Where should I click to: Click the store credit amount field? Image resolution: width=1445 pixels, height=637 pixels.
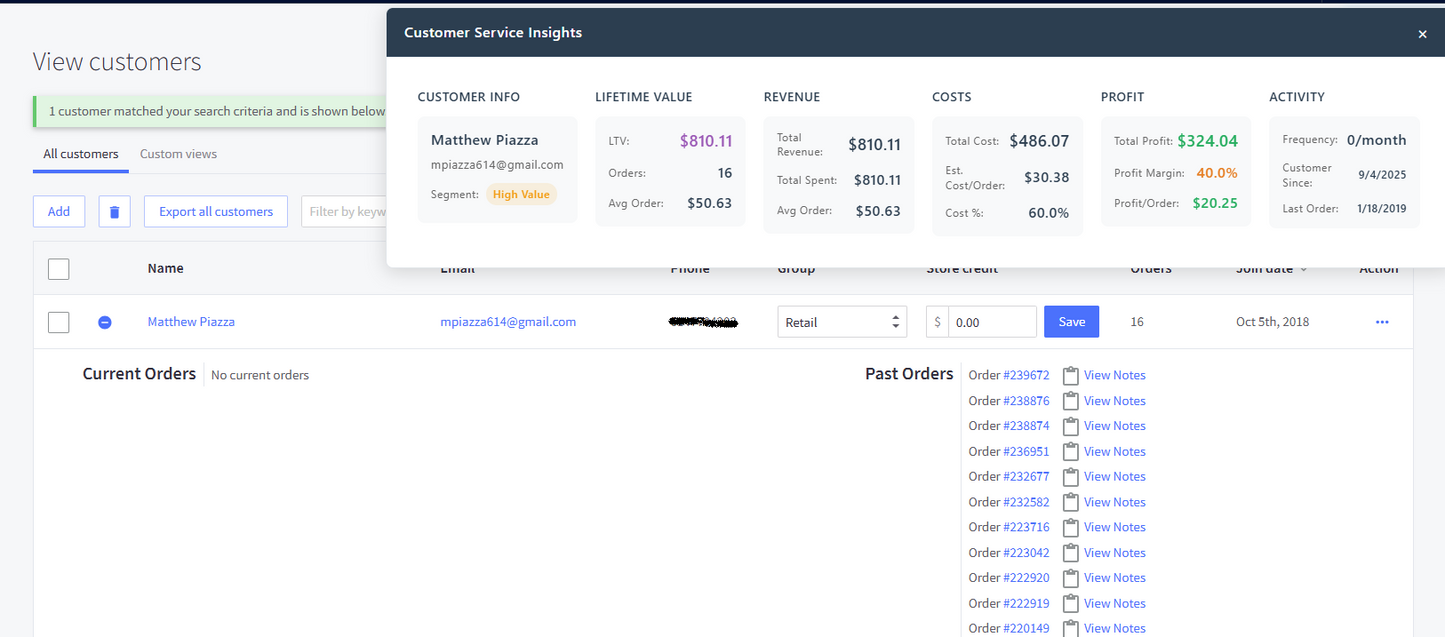[991, 322]
